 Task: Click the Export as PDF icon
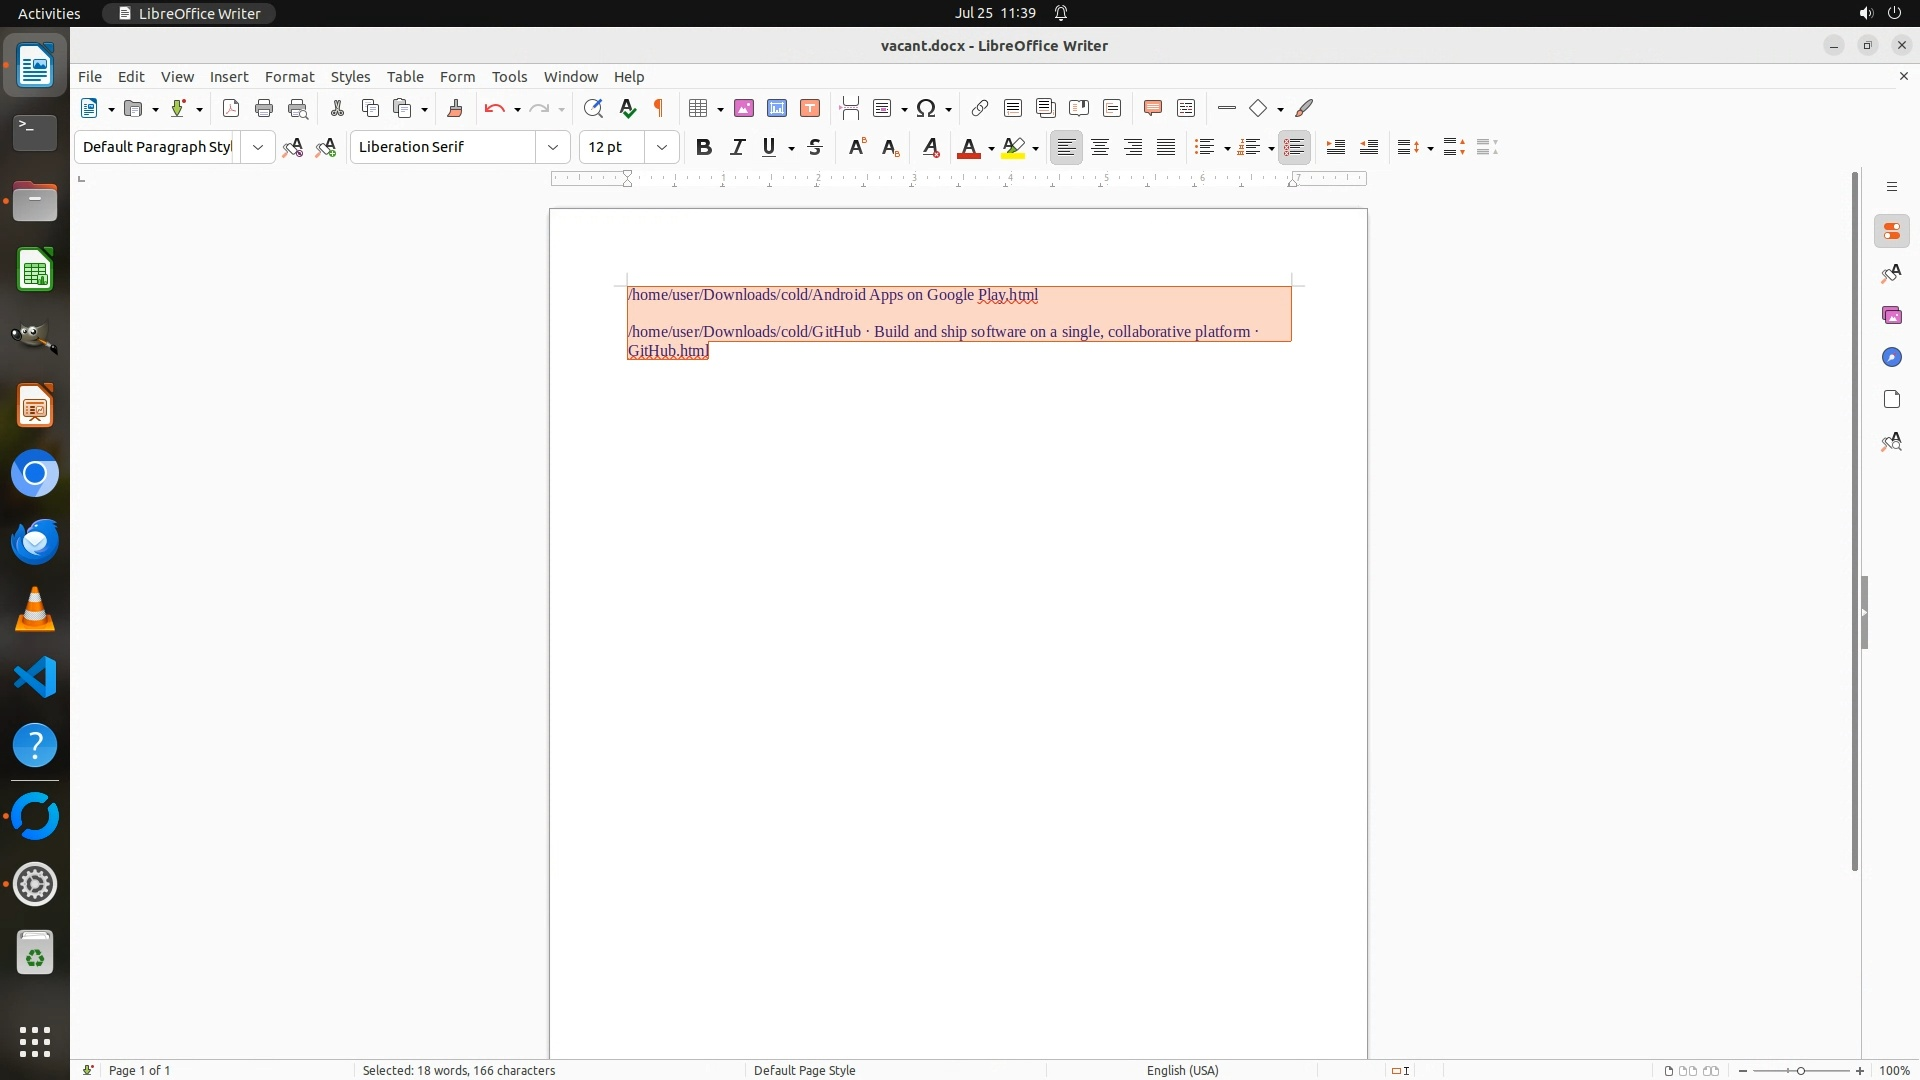tap(231, 108)
